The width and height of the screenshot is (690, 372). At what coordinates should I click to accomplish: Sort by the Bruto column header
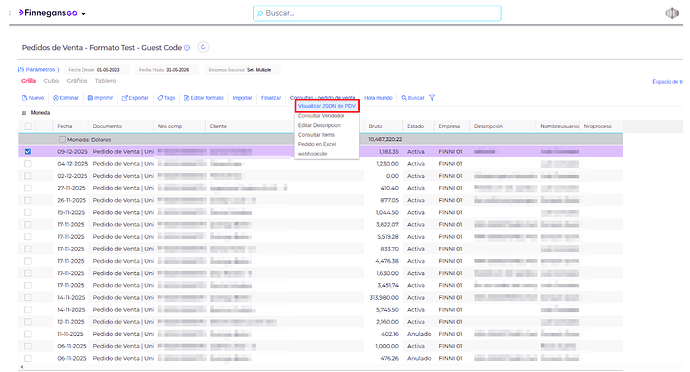point(375,126)
